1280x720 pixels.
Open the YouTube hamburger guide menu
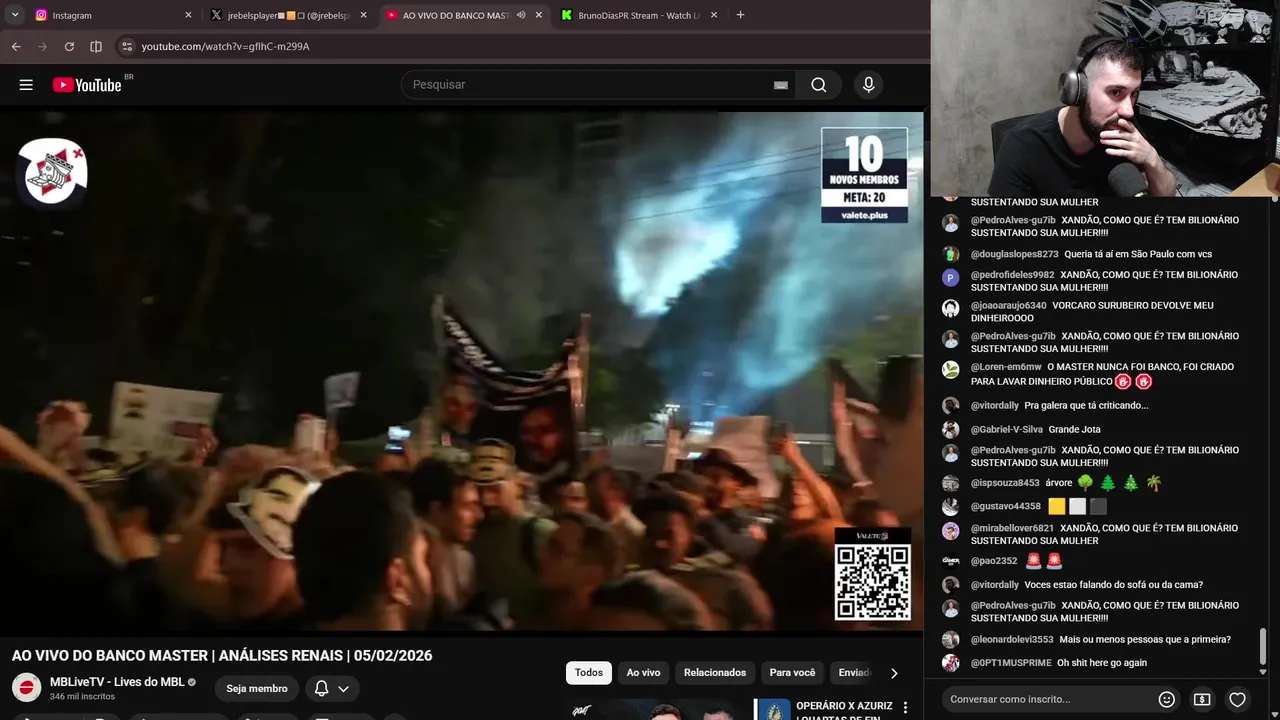26,85
